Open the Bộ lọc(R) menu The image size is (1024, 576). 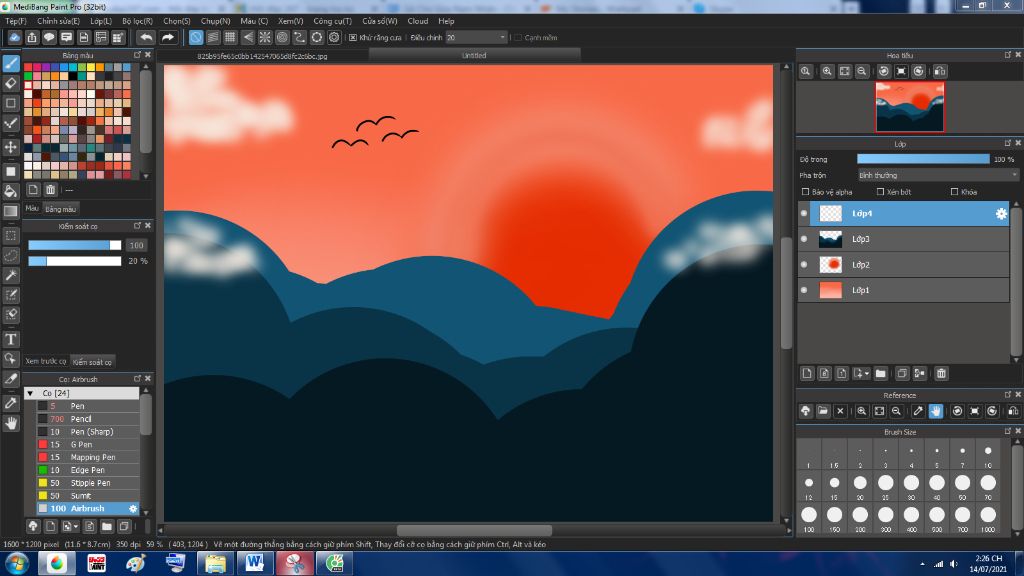tap(137, 21)
